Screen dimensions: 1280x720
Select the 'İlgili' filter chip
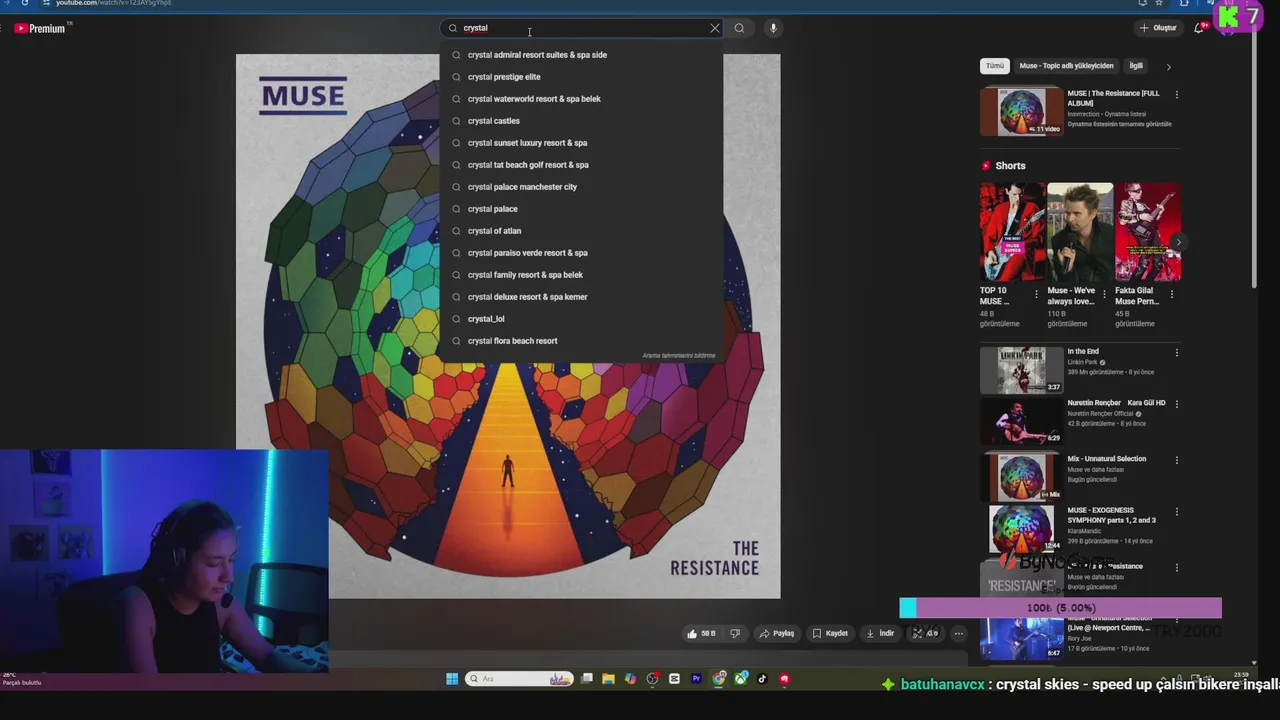click(x=1136, y=66)
